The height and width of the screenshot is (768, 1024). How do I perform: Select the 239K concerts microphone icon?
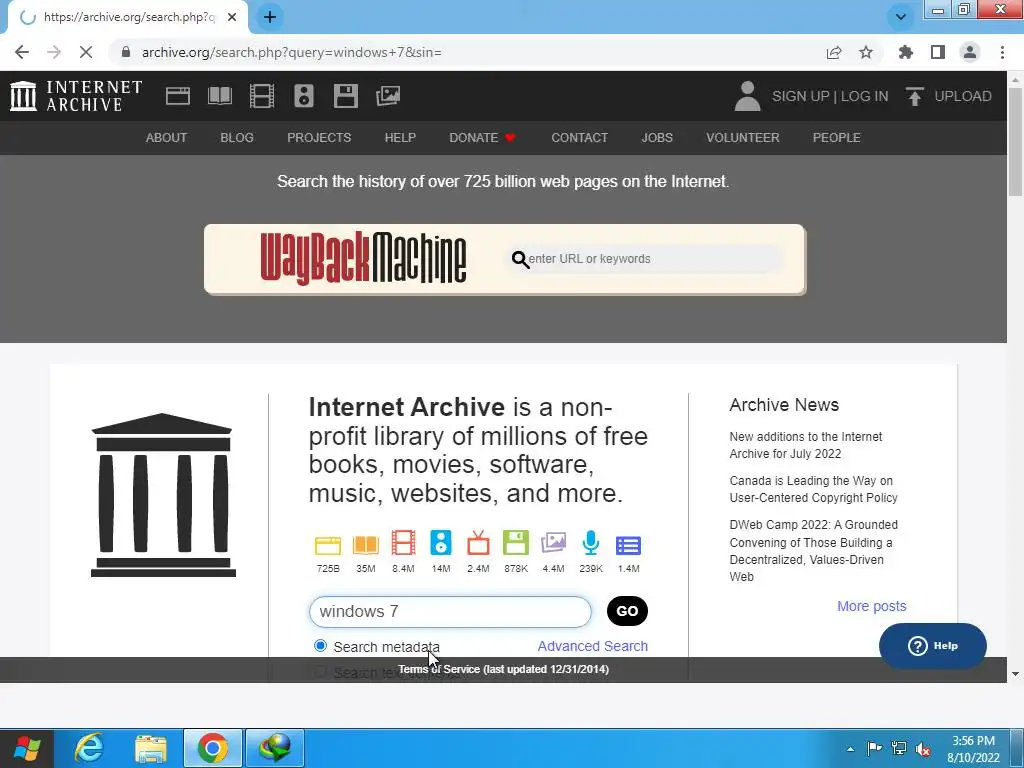pyautogui.click(x=591, y=543)
